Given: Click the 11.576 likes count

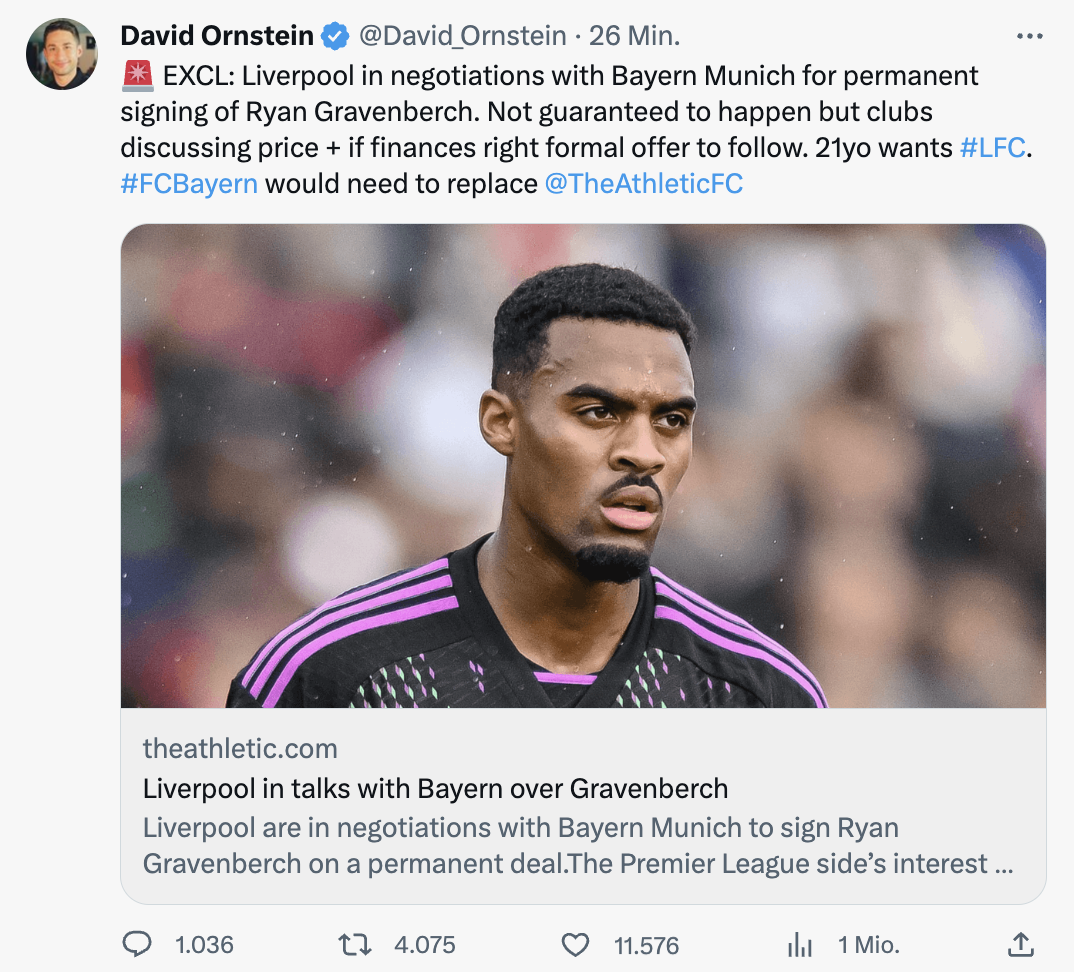Looking at the screenshot, I should click(646, 944).
